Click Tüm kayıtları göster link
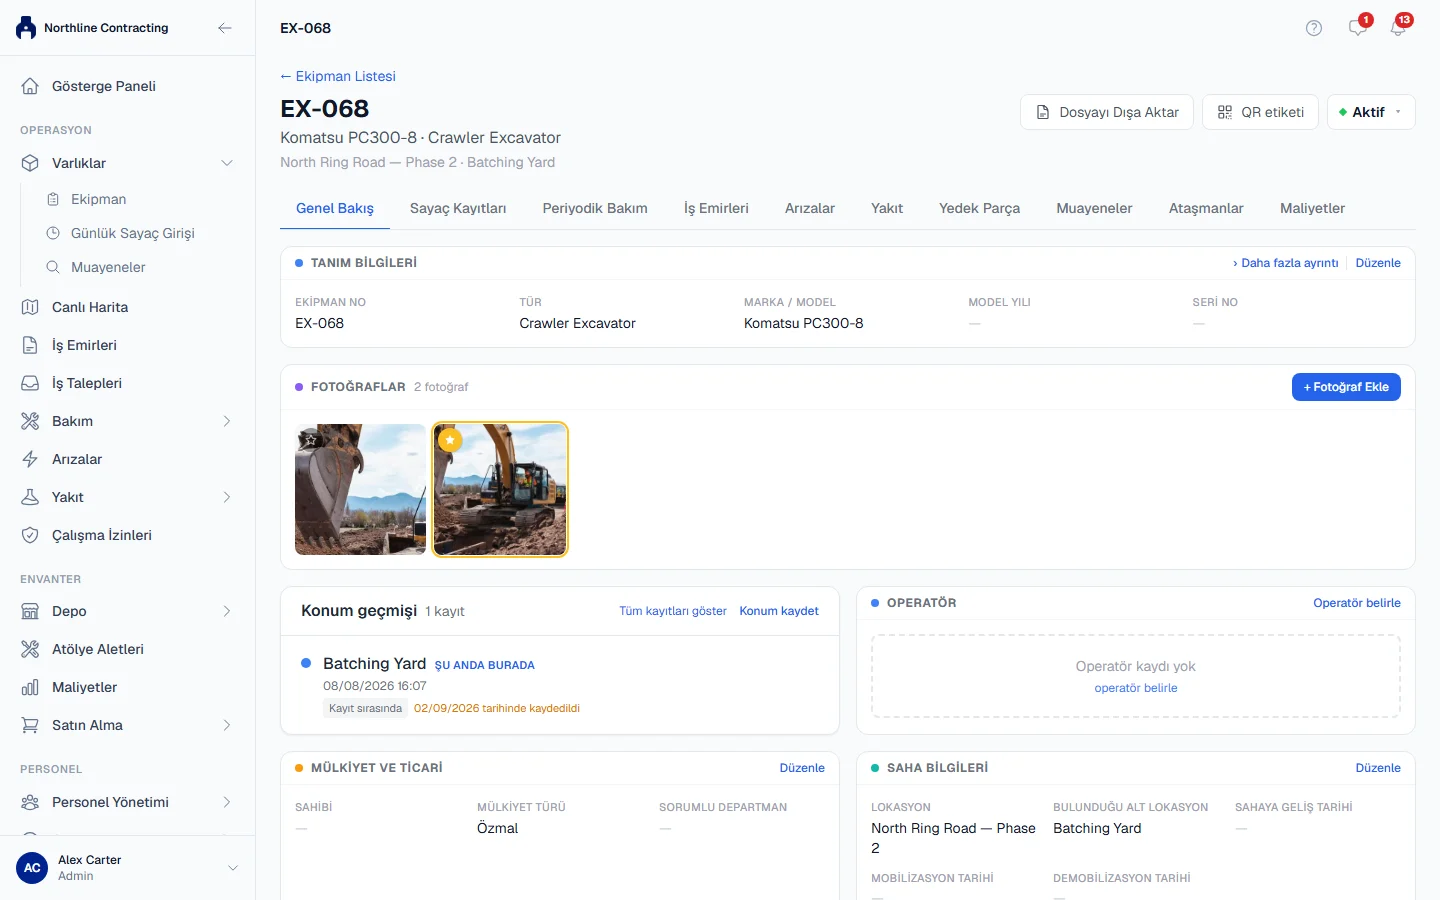 673,611
